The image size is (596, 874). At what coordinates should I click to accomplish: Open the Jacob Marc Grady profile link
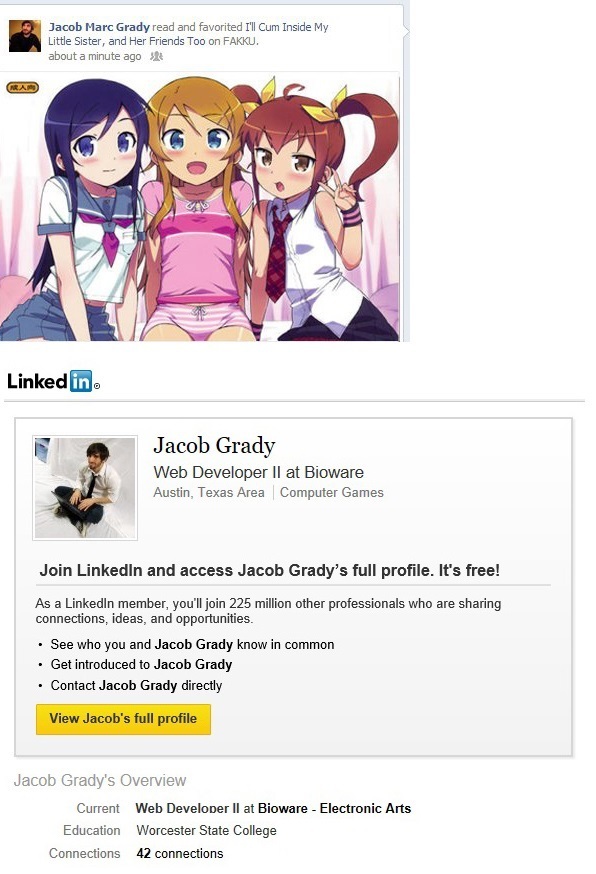[99, 27]
